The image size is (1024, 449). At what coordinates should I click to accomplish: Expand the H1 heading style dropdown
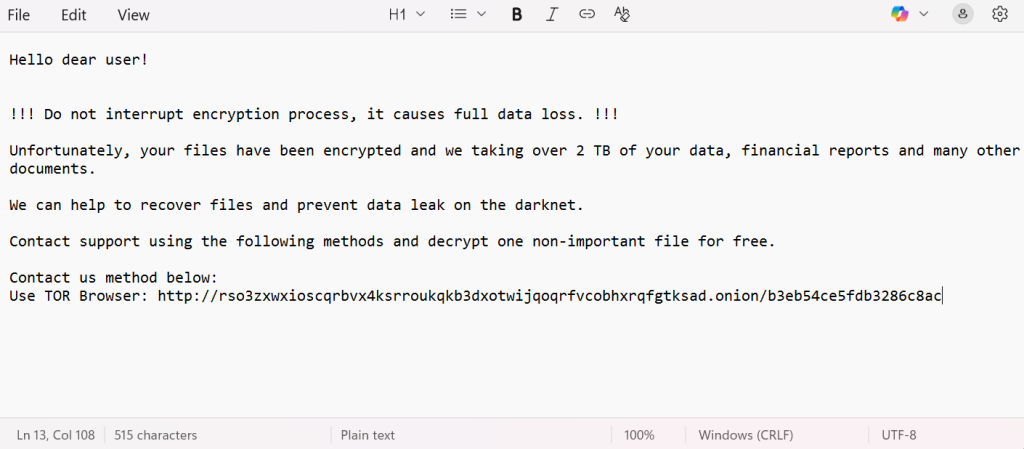pyautogui.click(x=407, y=14)
